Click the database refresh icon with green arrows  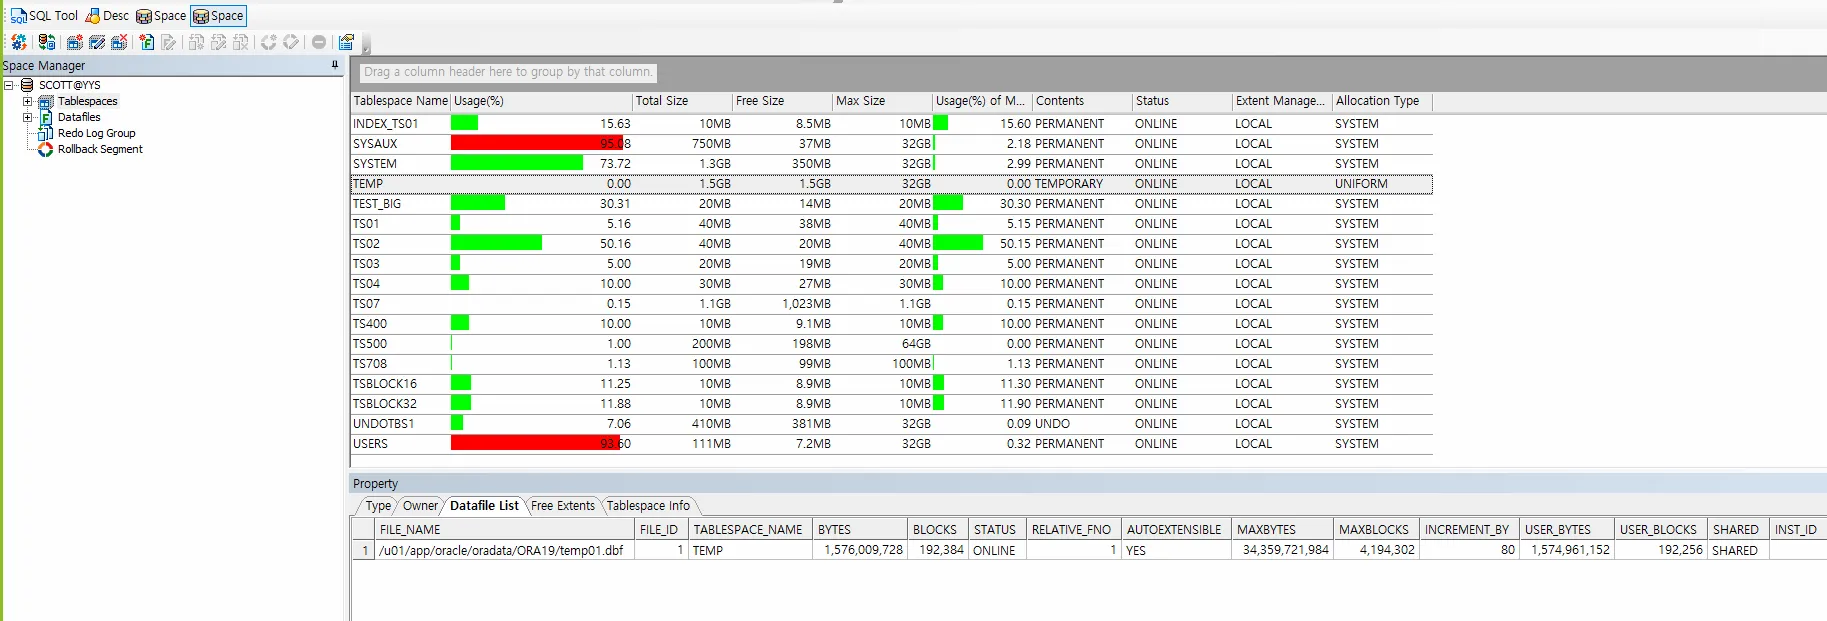coord(47,42)
